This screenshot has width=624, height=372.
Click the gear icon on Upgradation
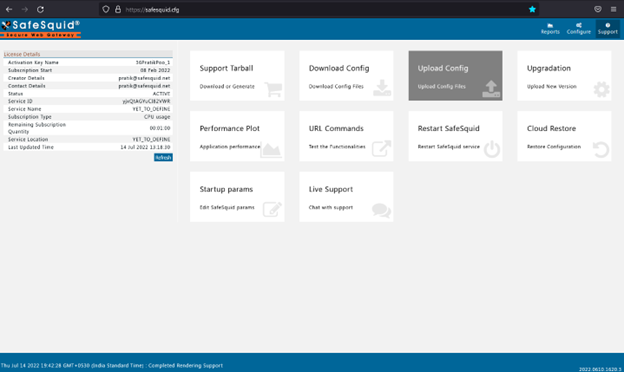pos(601,89)
